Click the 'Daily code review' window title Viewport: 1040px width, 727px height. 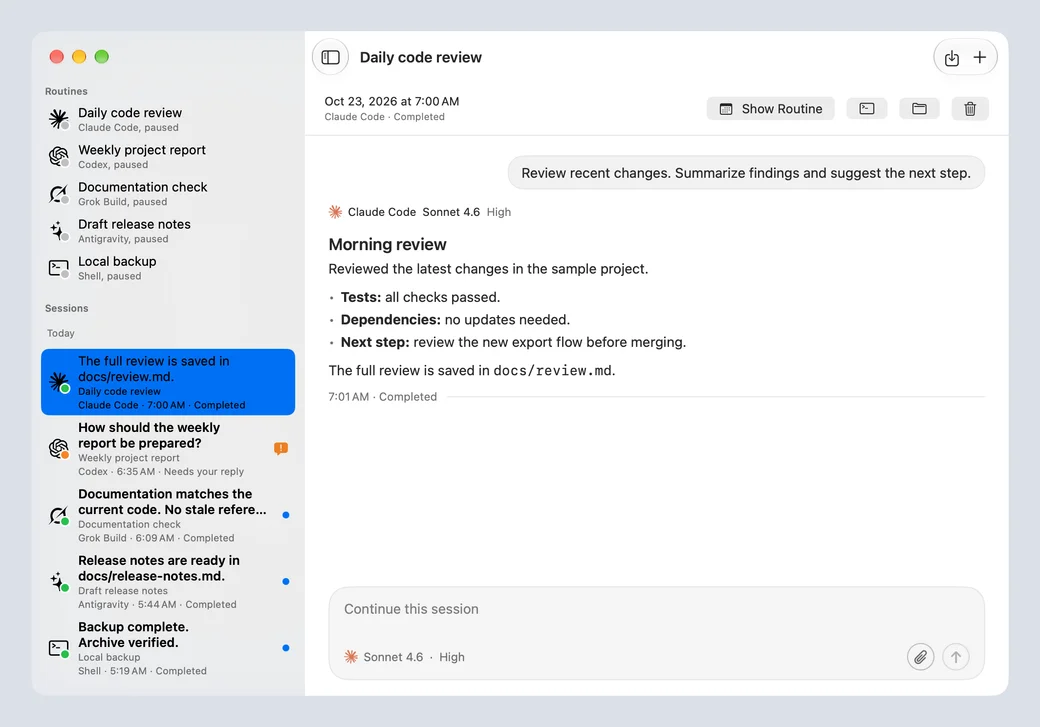[421, 58]
